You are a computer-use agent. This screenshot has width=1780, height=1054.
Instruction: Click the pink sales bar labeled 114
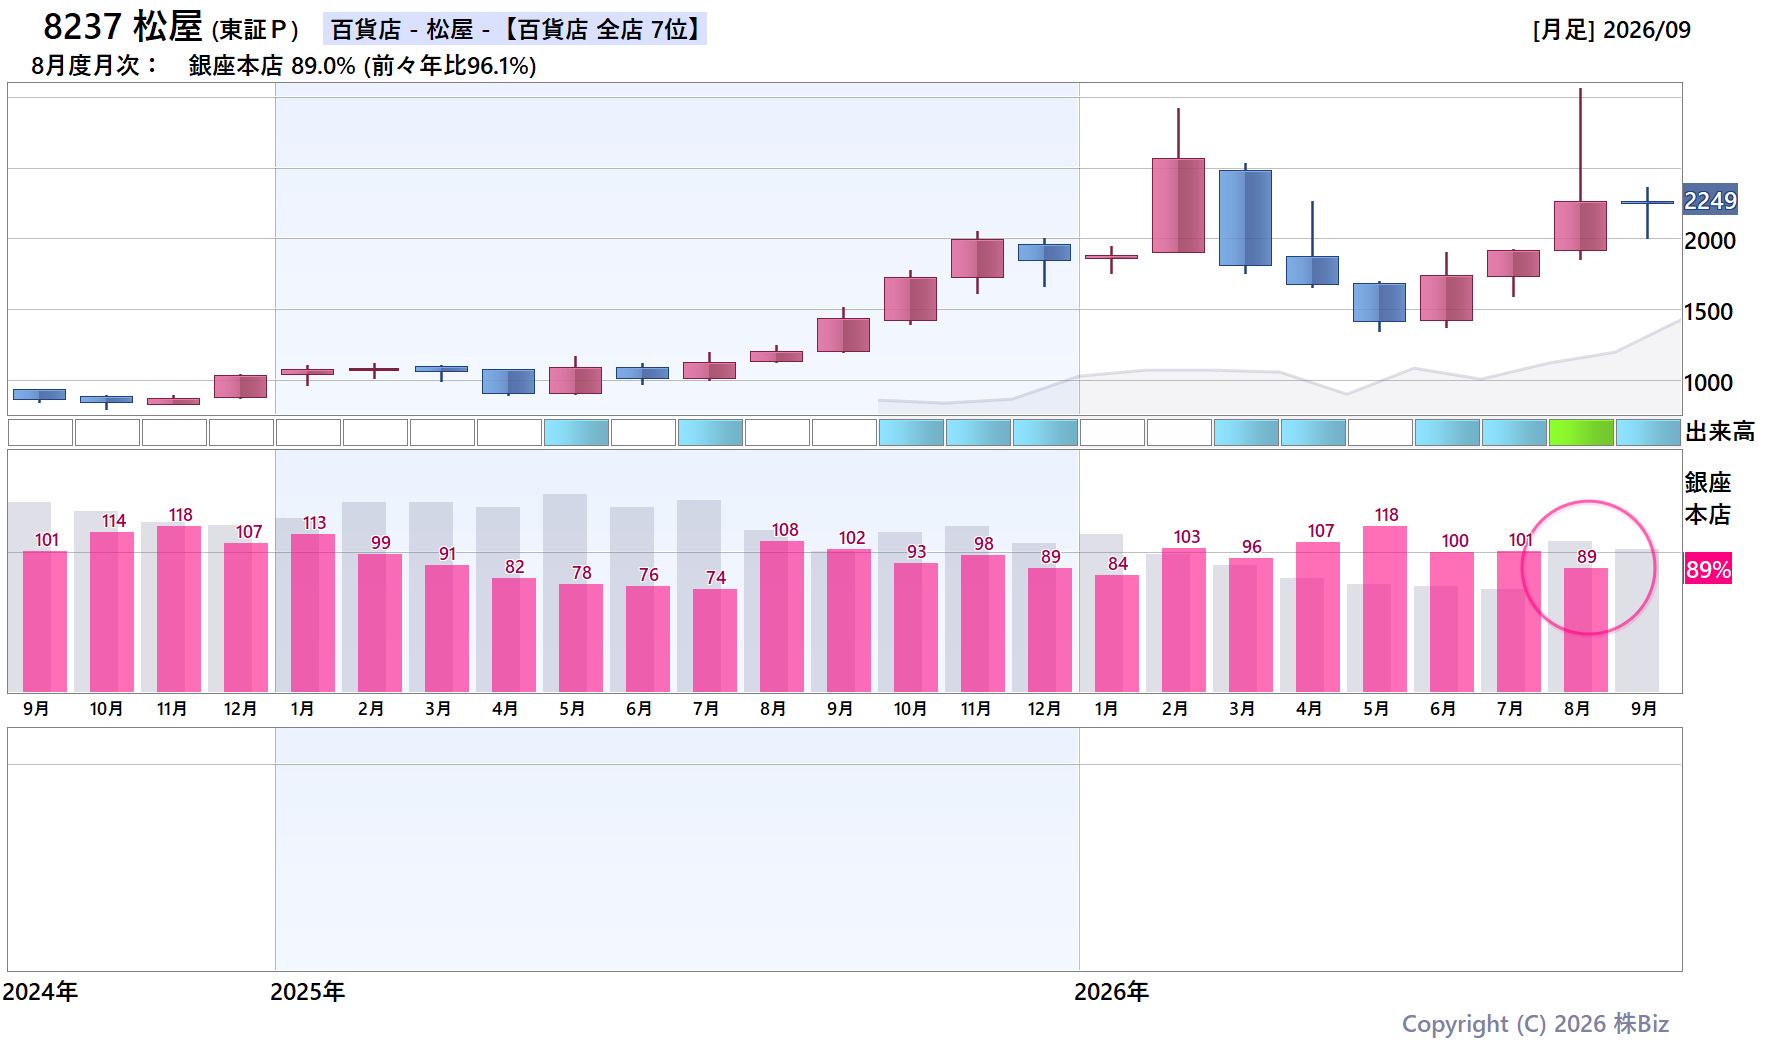tap(112, 612)
